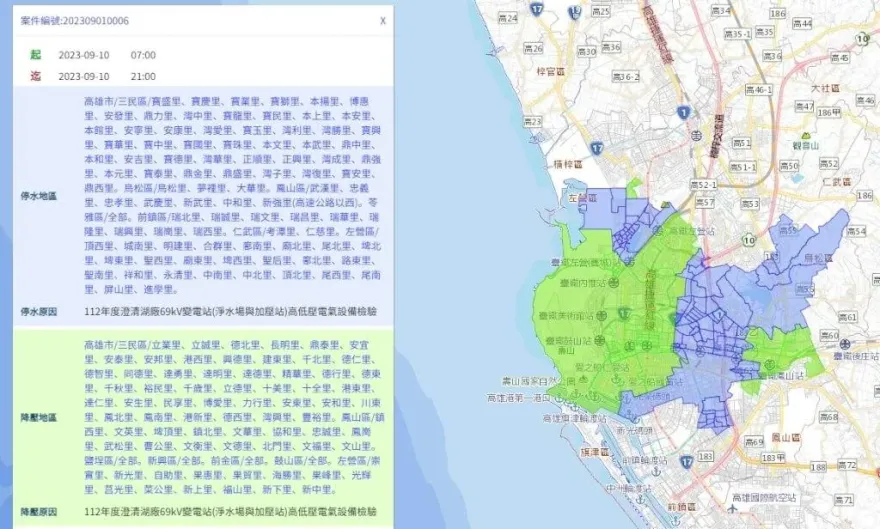Select case number 202309010006 header text
Image resolution: width=880 pixels, height=529 pixels.
pyautogui.click(x=75, y=21)
